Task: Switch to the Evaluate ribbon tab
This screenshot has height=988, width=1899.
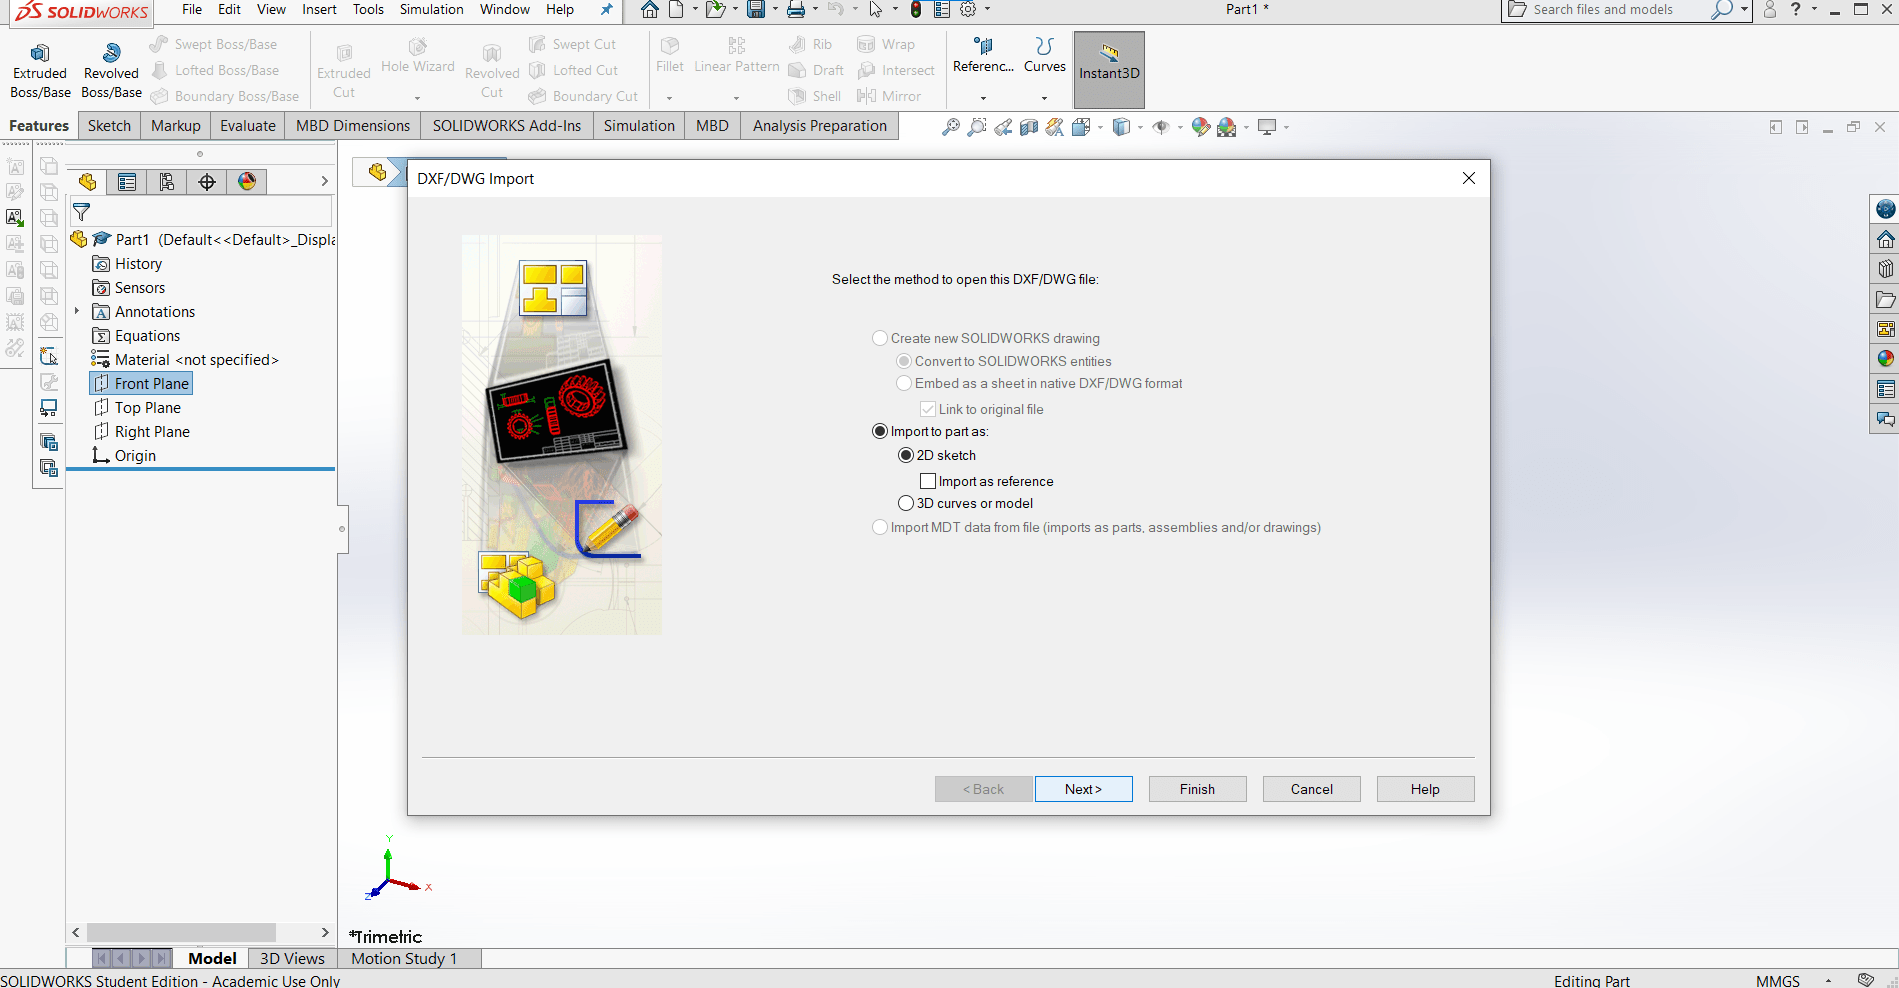Action: coord(248,126)
